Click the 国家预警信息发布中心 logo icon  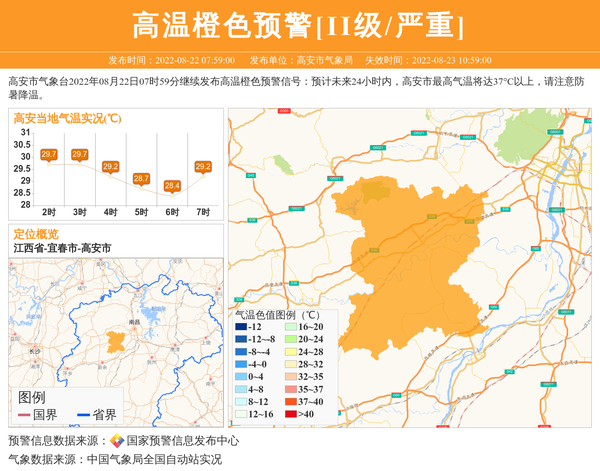(x=117, y=441)
